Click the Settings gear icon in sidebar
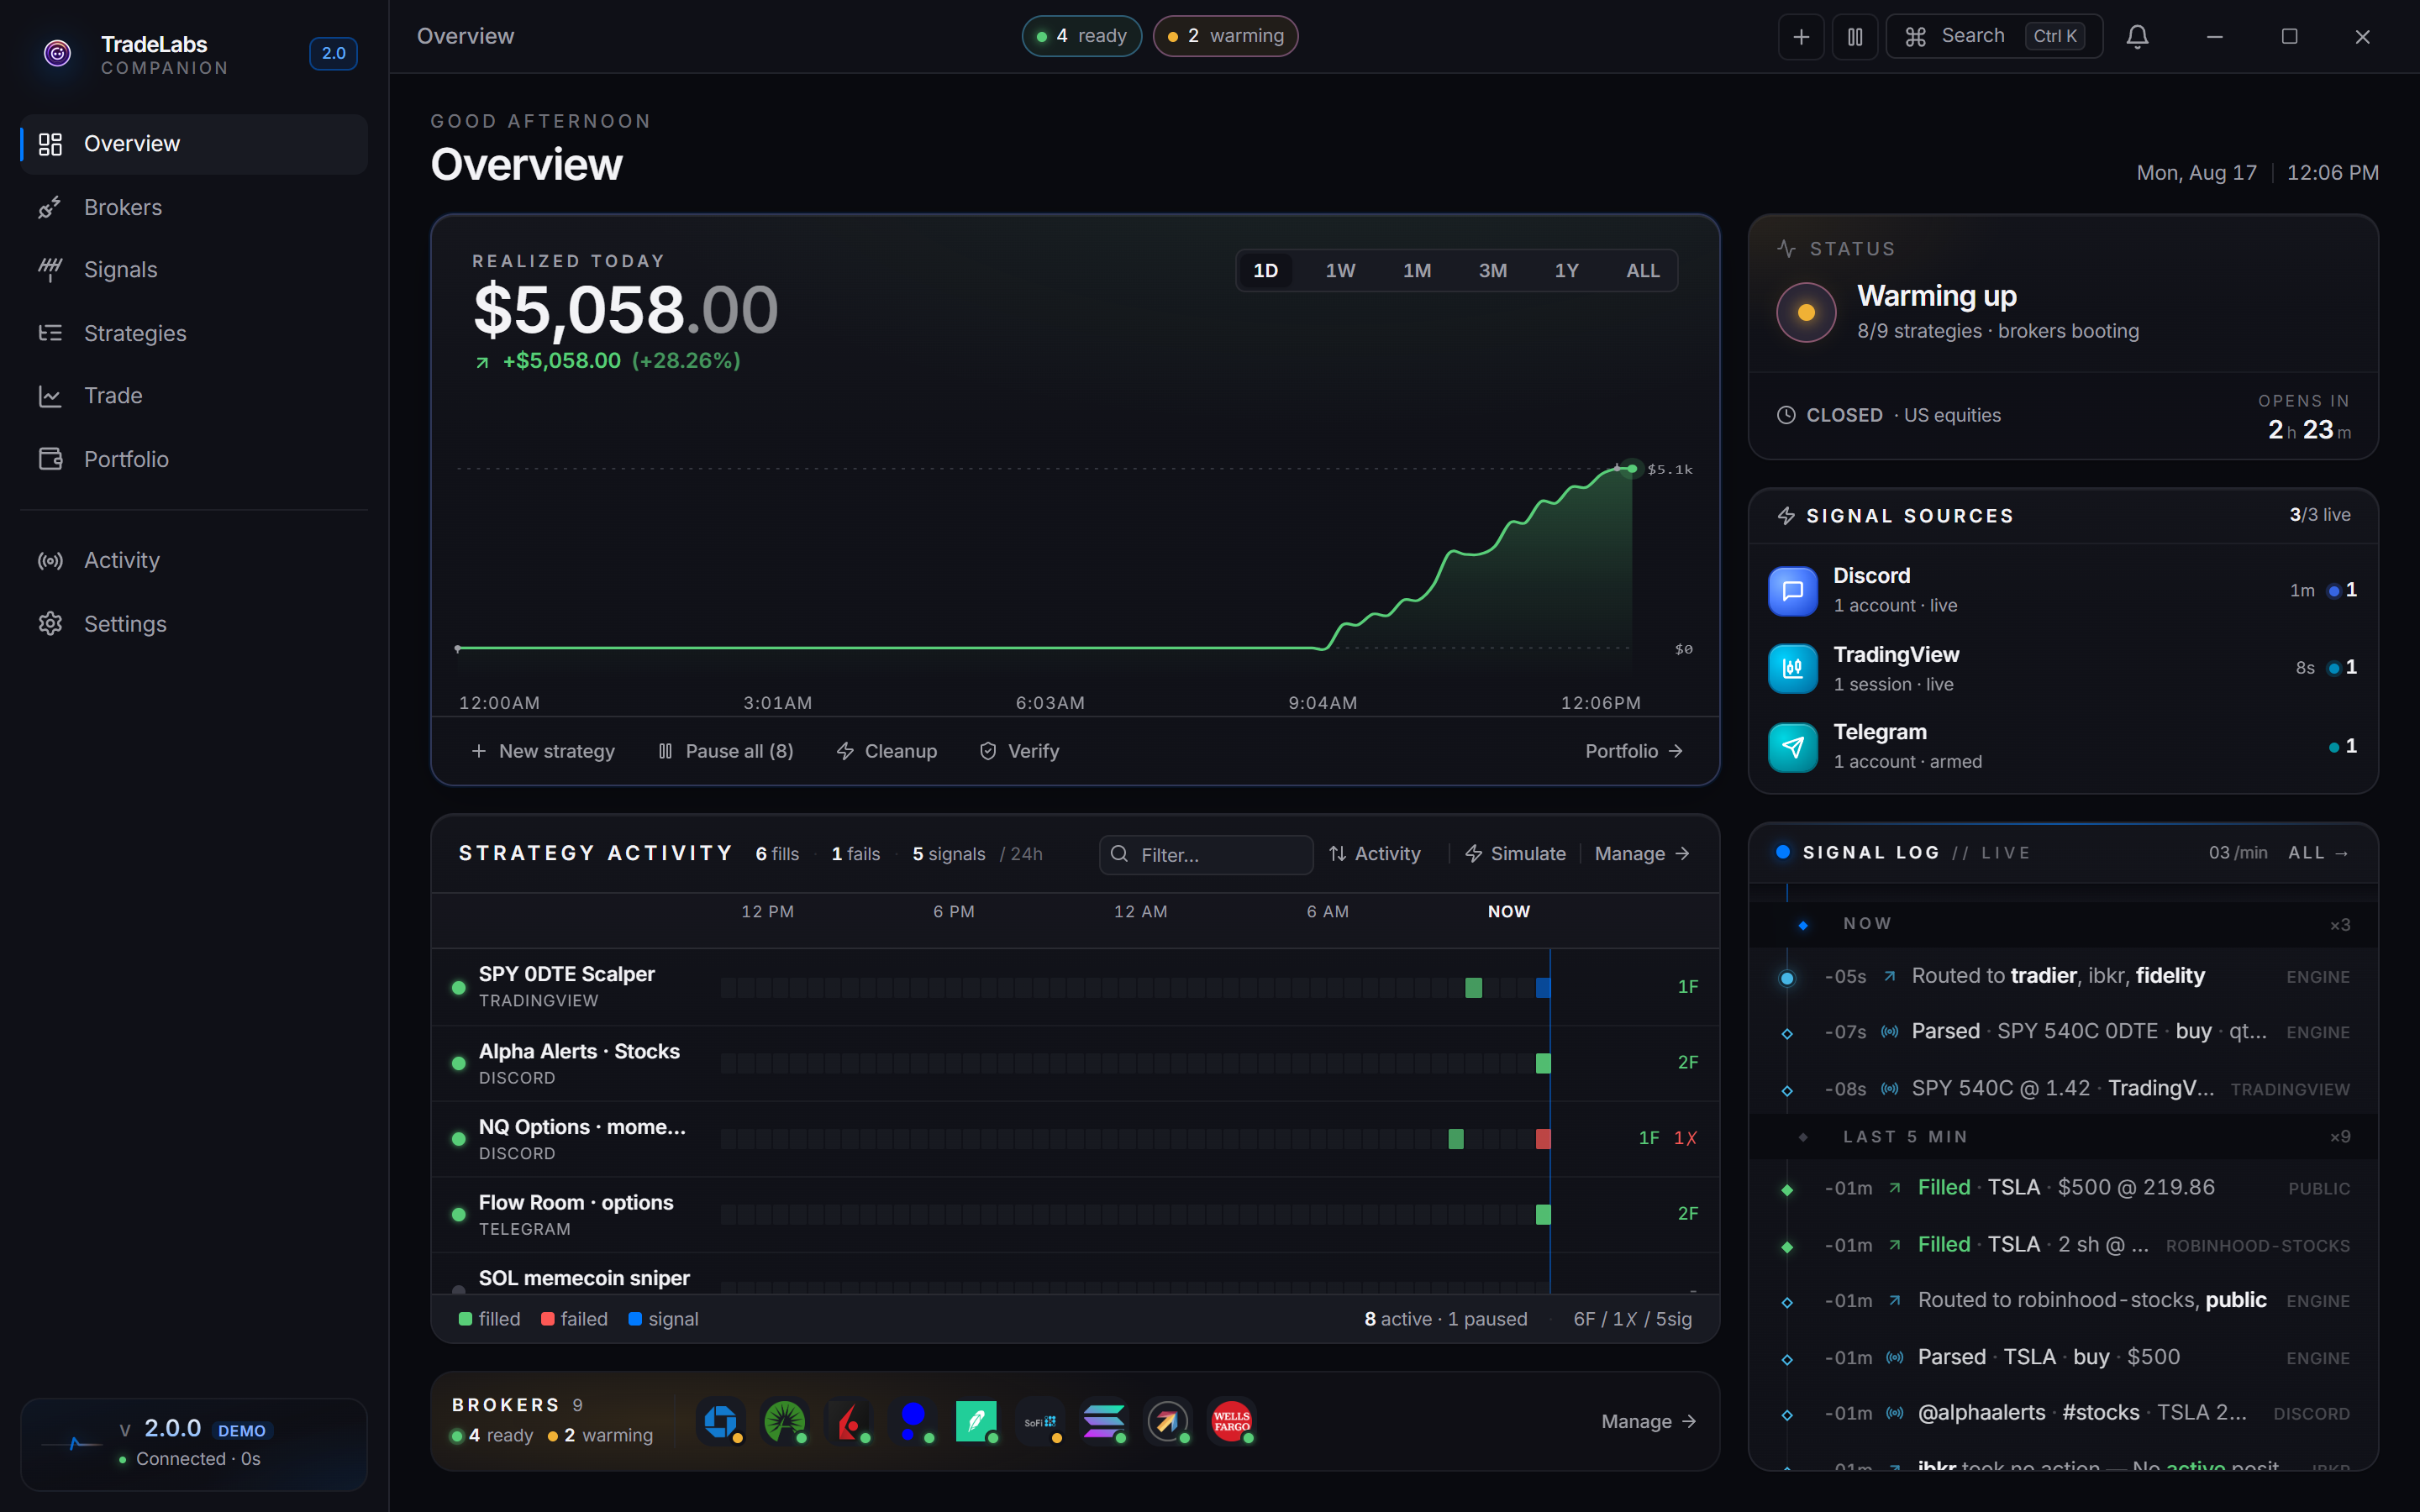This screenshot has width=2420, height=1512. pos(50,624)
